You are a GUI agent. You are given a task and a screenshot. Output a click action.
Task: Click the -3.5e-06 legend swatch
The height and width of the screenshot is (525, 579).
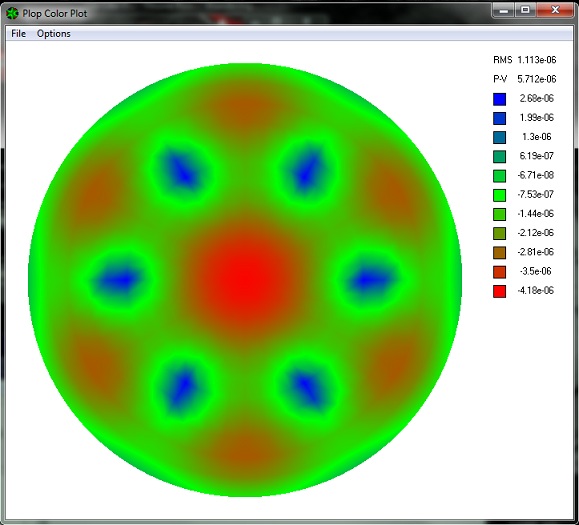tap(499, 272)
